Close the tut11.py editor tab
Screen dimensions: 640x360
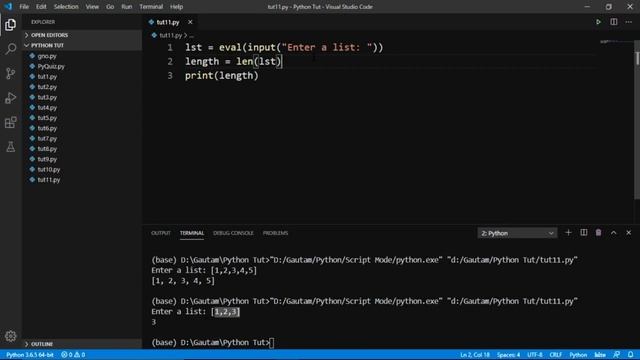(190, 22)
